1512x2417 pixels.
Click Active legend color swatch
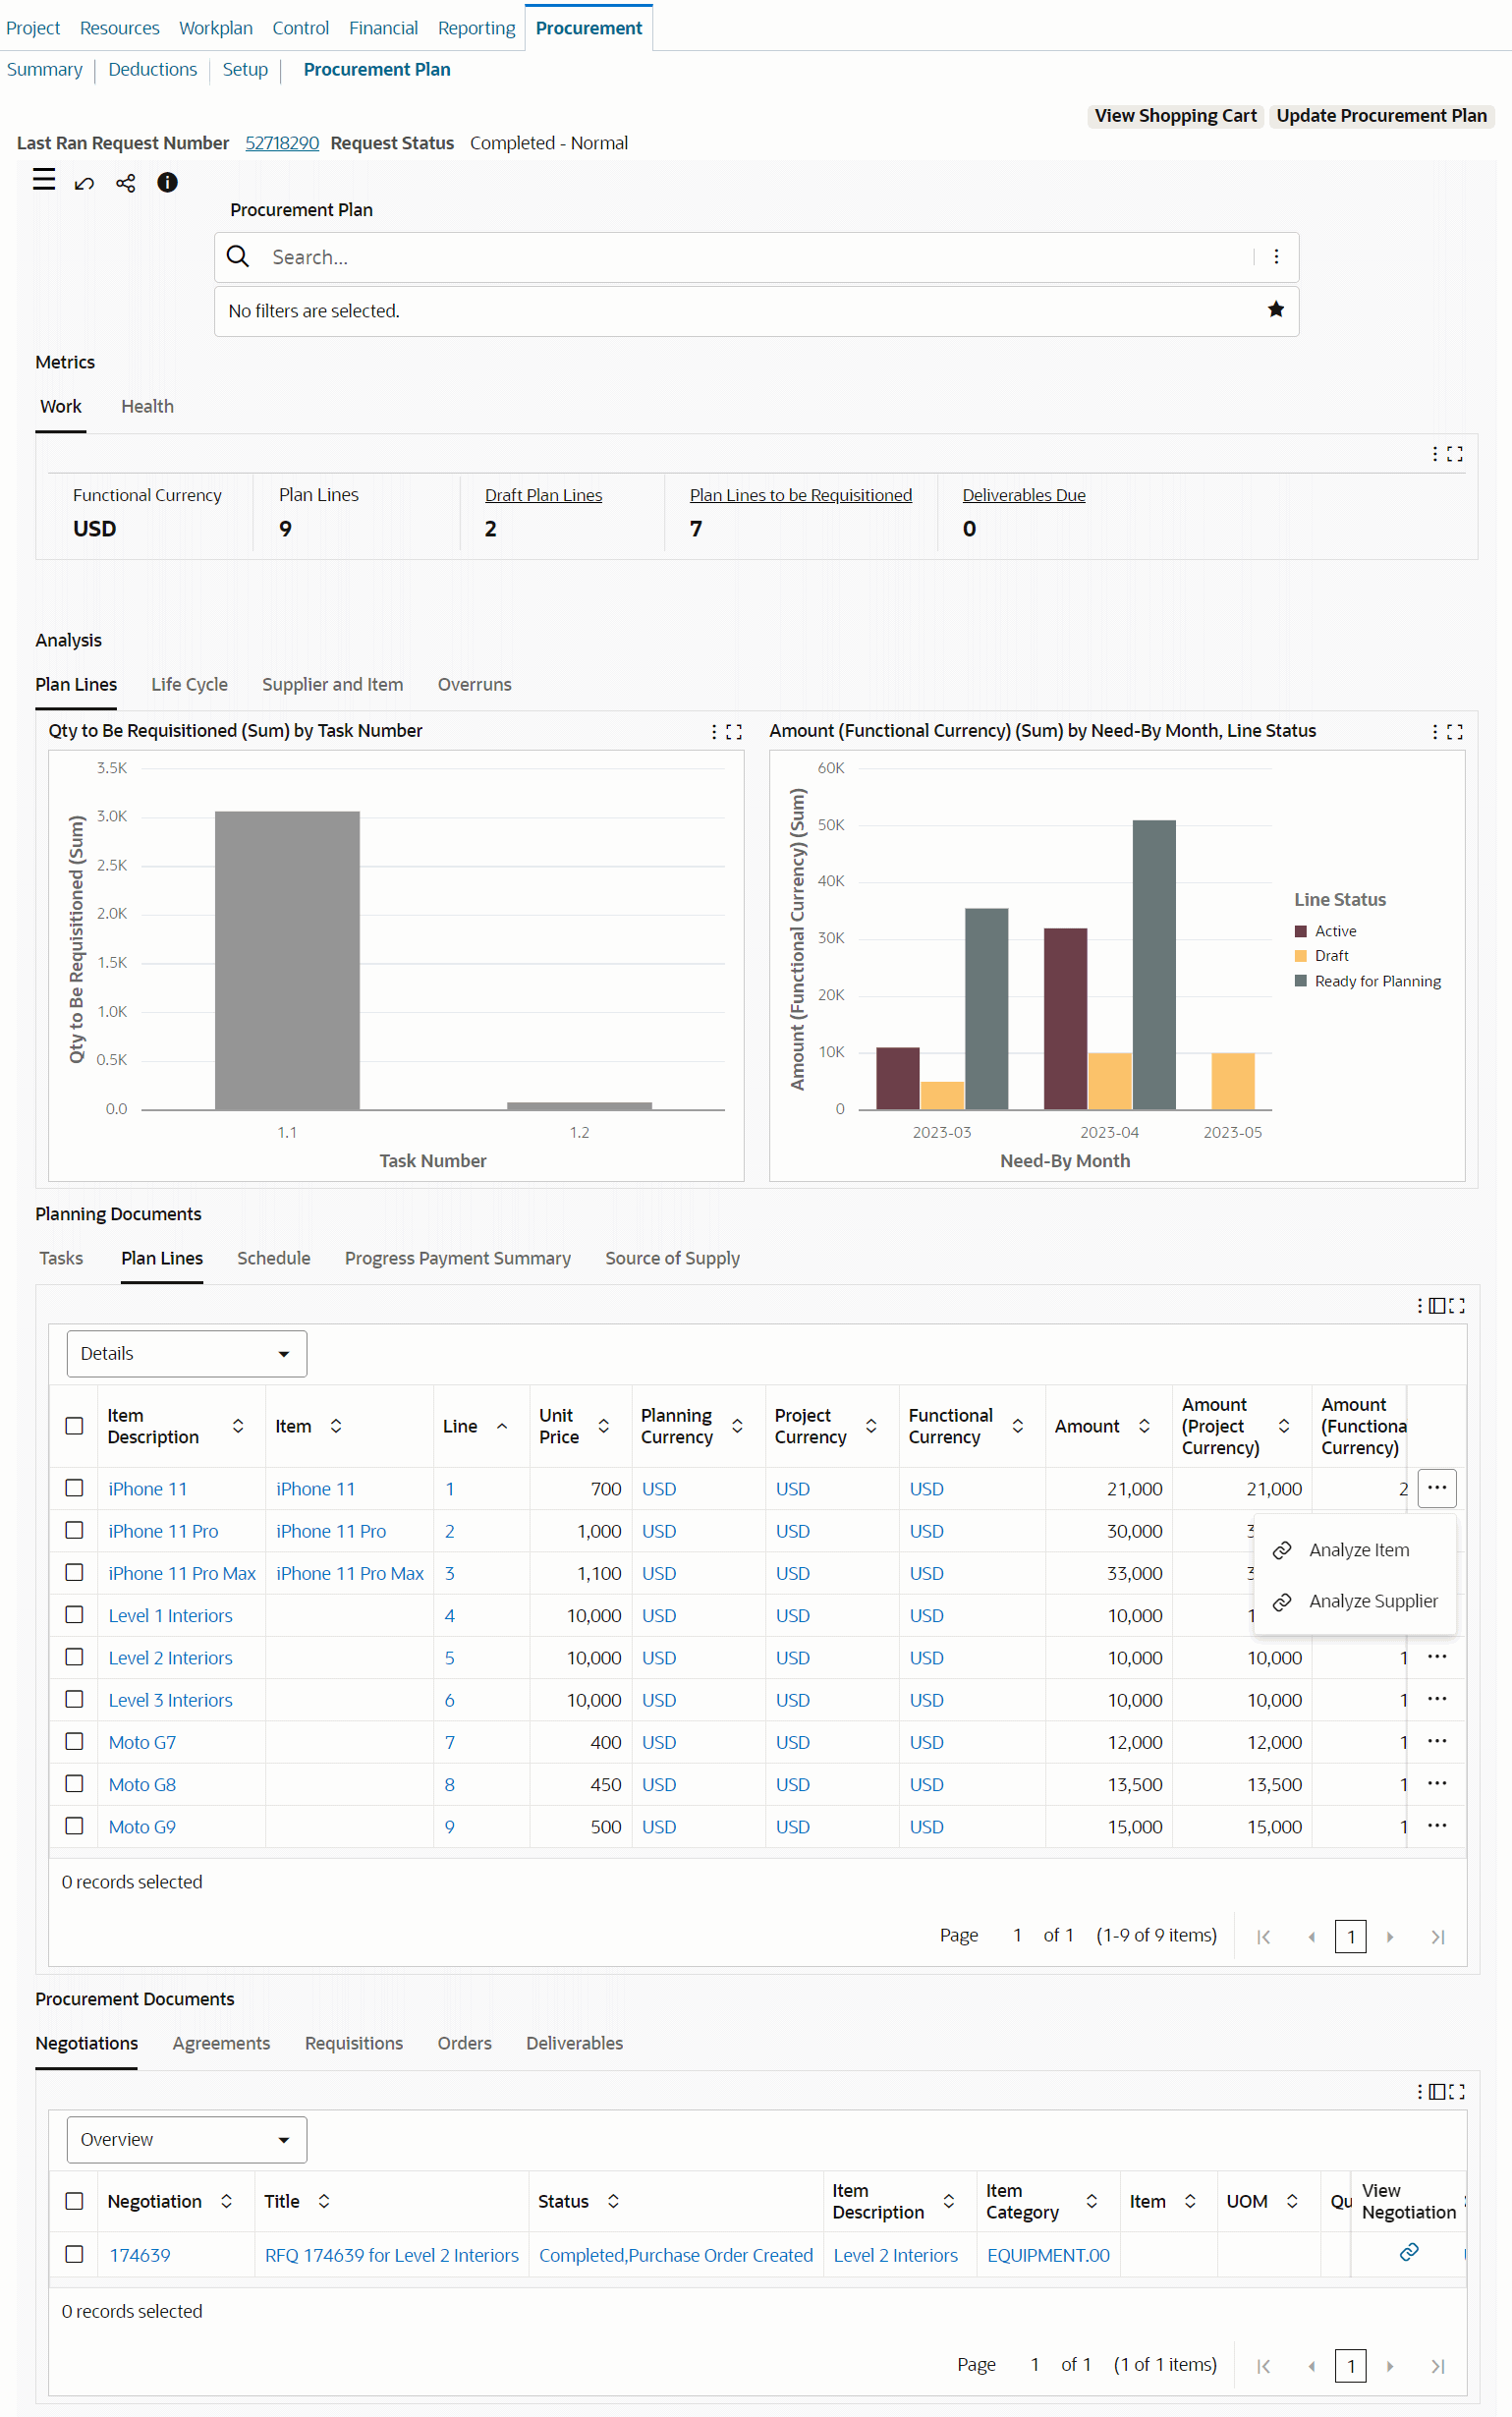(x=1301, y=931)
